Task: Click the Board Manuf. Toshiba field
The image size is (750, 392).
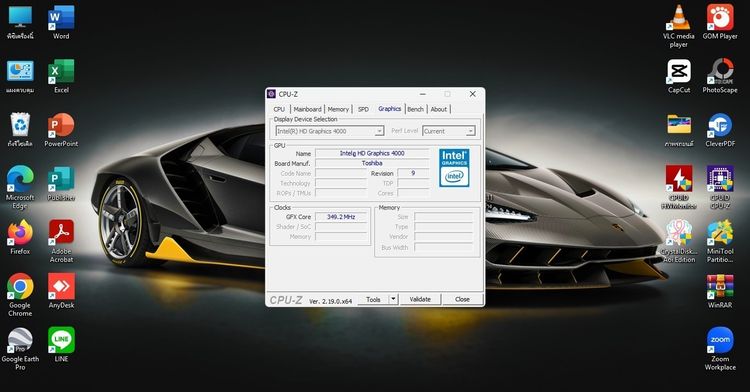Action: pyautogui.click(x=372, y=163)
